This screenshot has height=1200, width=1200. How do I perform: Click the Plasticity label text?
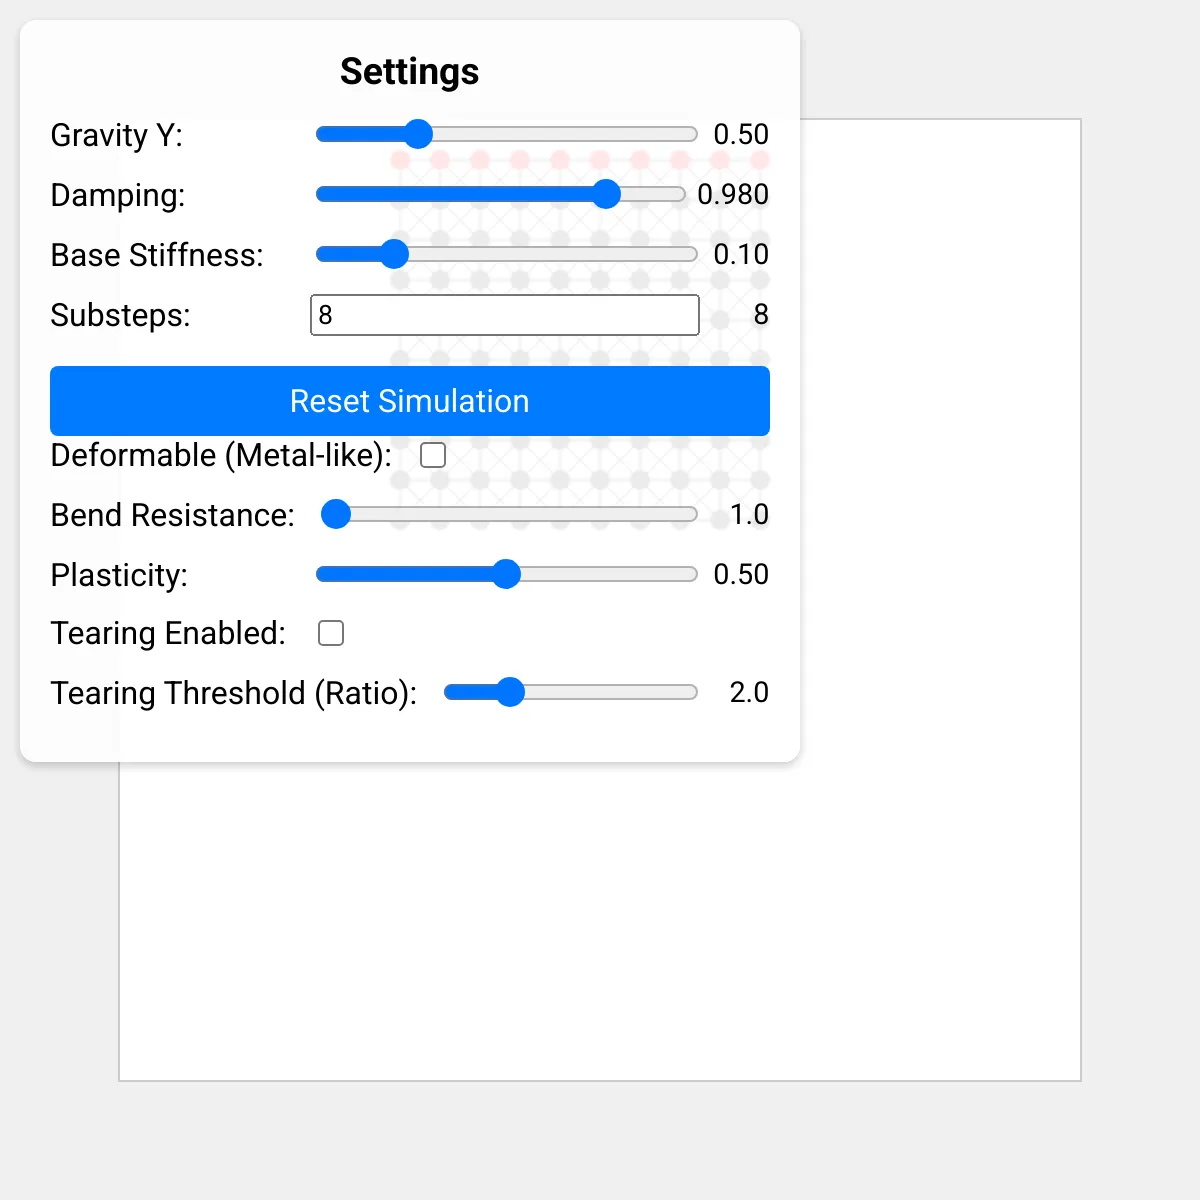[119, 575]
